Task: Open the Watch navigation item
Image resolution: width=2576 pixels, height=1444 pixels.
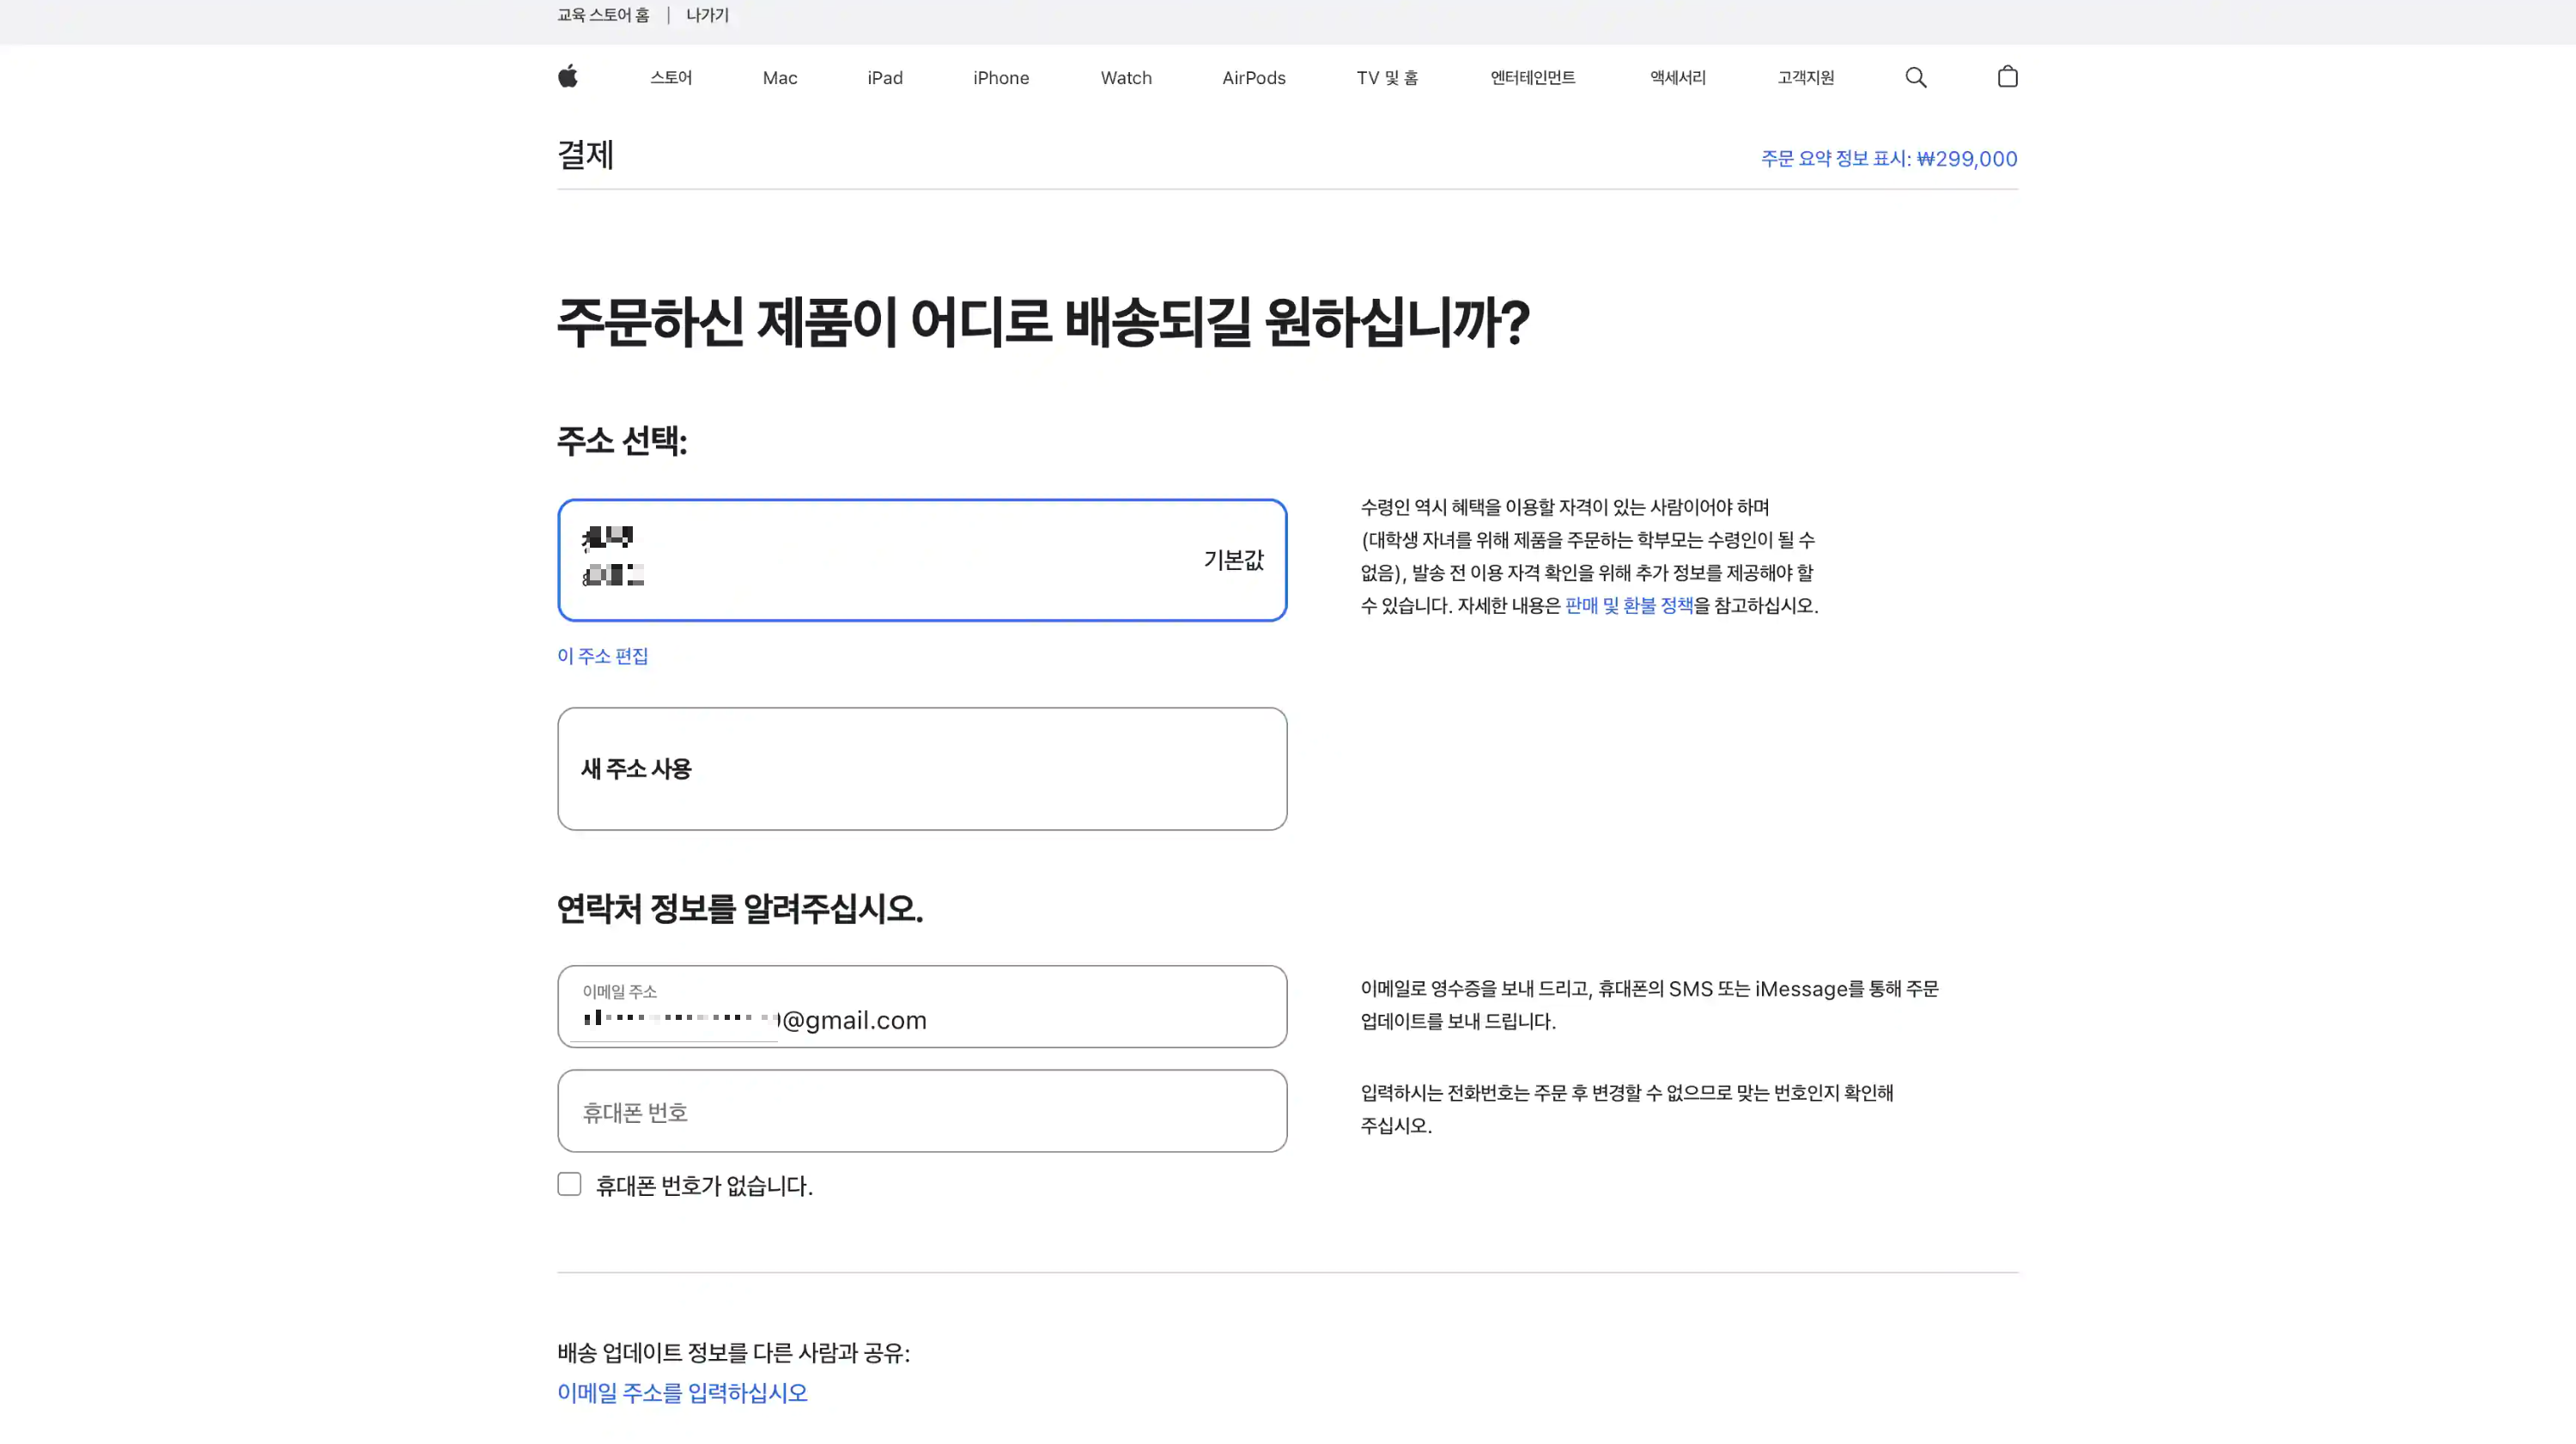Action: (x=1126, y=77)
